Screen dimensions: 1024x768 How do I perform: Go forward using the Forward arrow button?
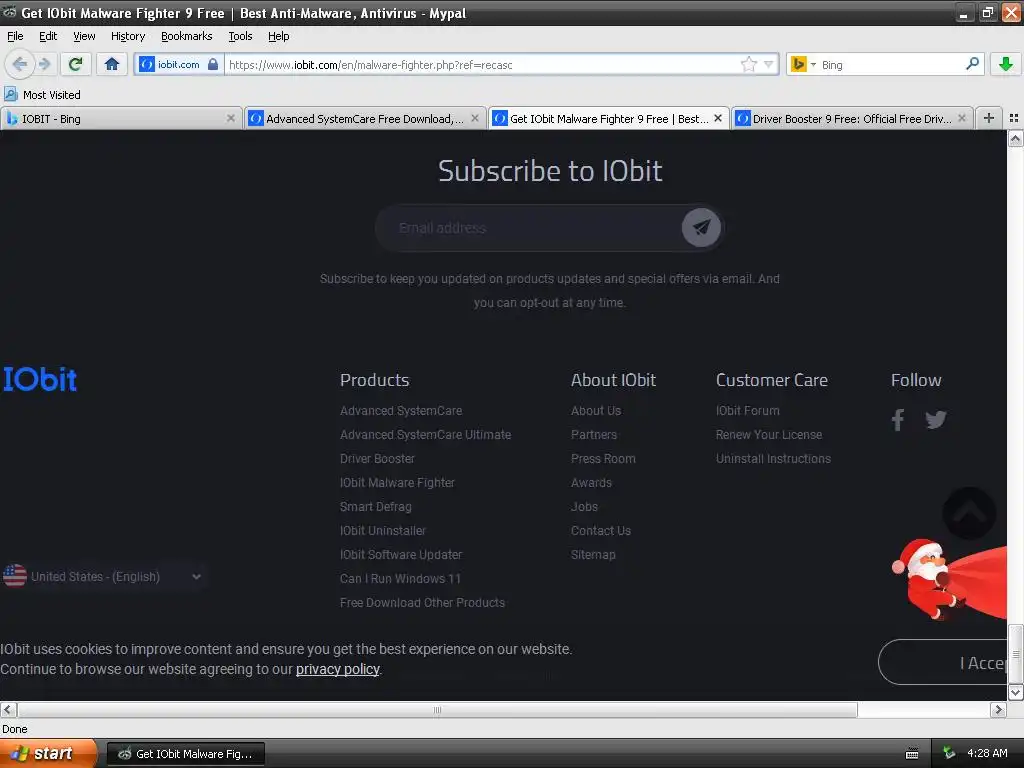(x=44, y=64)
